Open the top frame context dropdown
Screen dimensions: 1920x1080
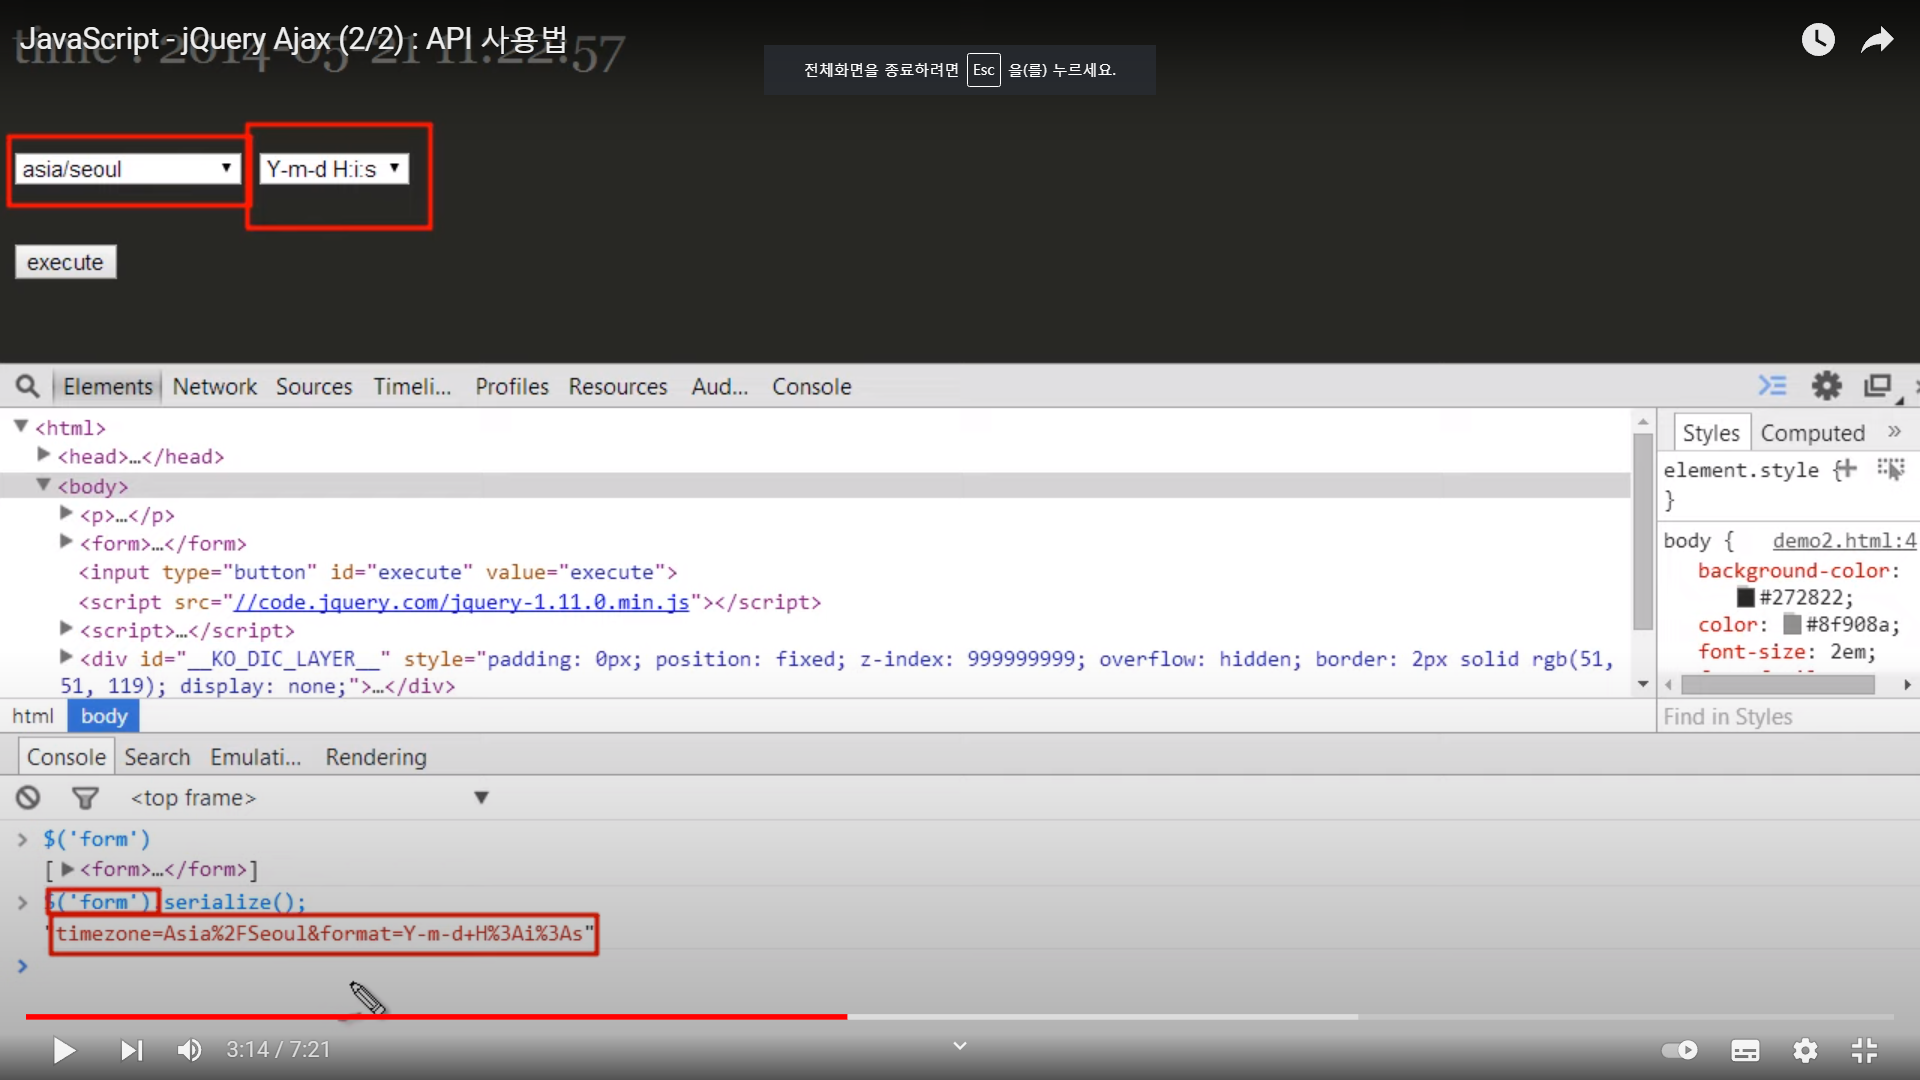(310, 797)
